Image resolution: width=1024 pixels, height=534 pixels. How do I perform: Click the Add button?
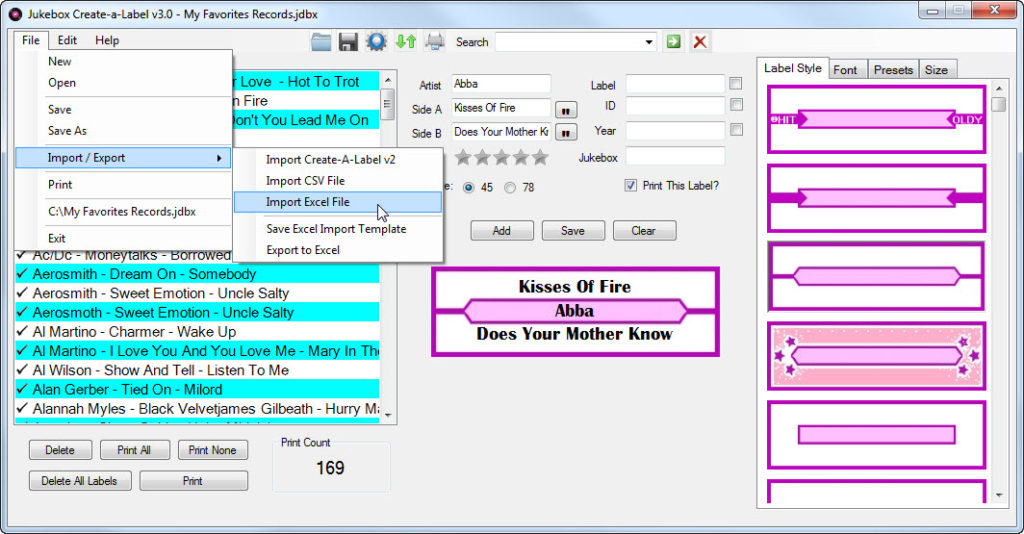(x=501, y=230)
